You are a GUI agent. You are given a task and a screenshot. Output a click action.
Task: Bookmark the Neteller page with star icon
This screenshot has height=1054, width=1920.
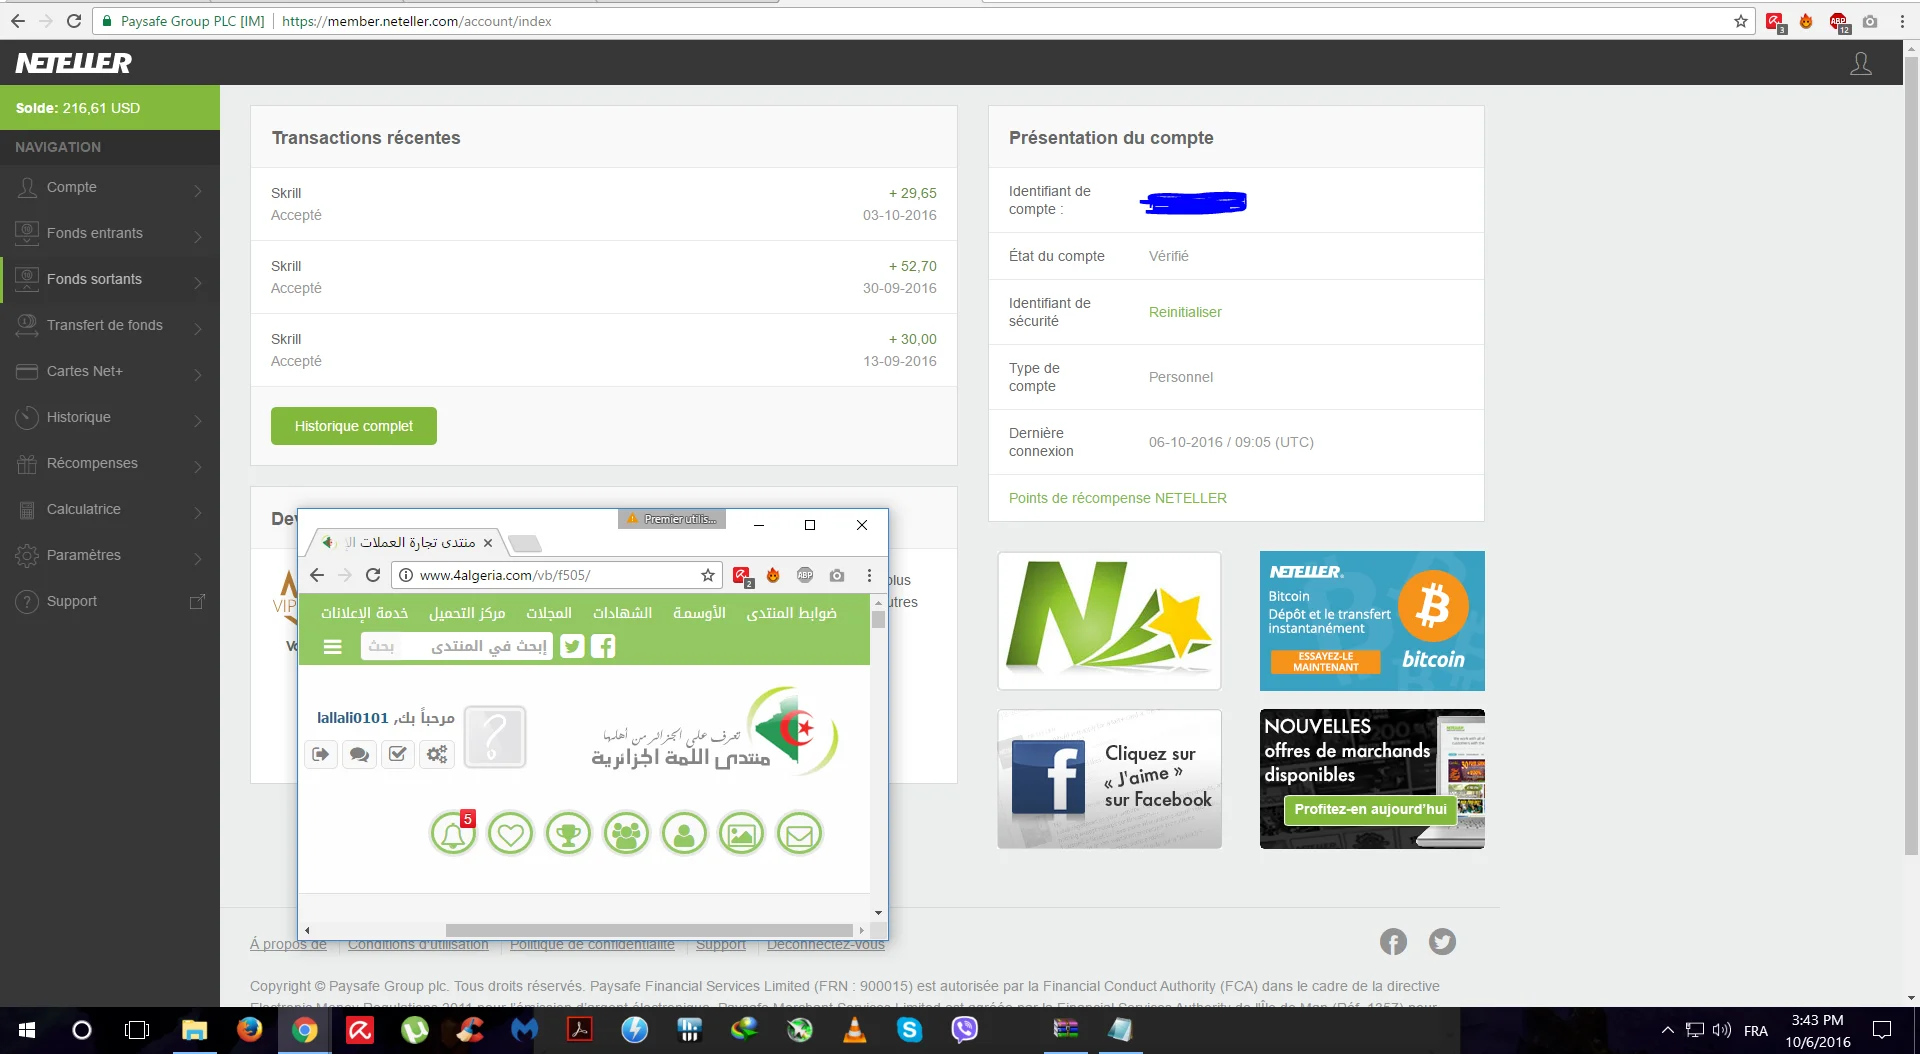[1741, 21]
